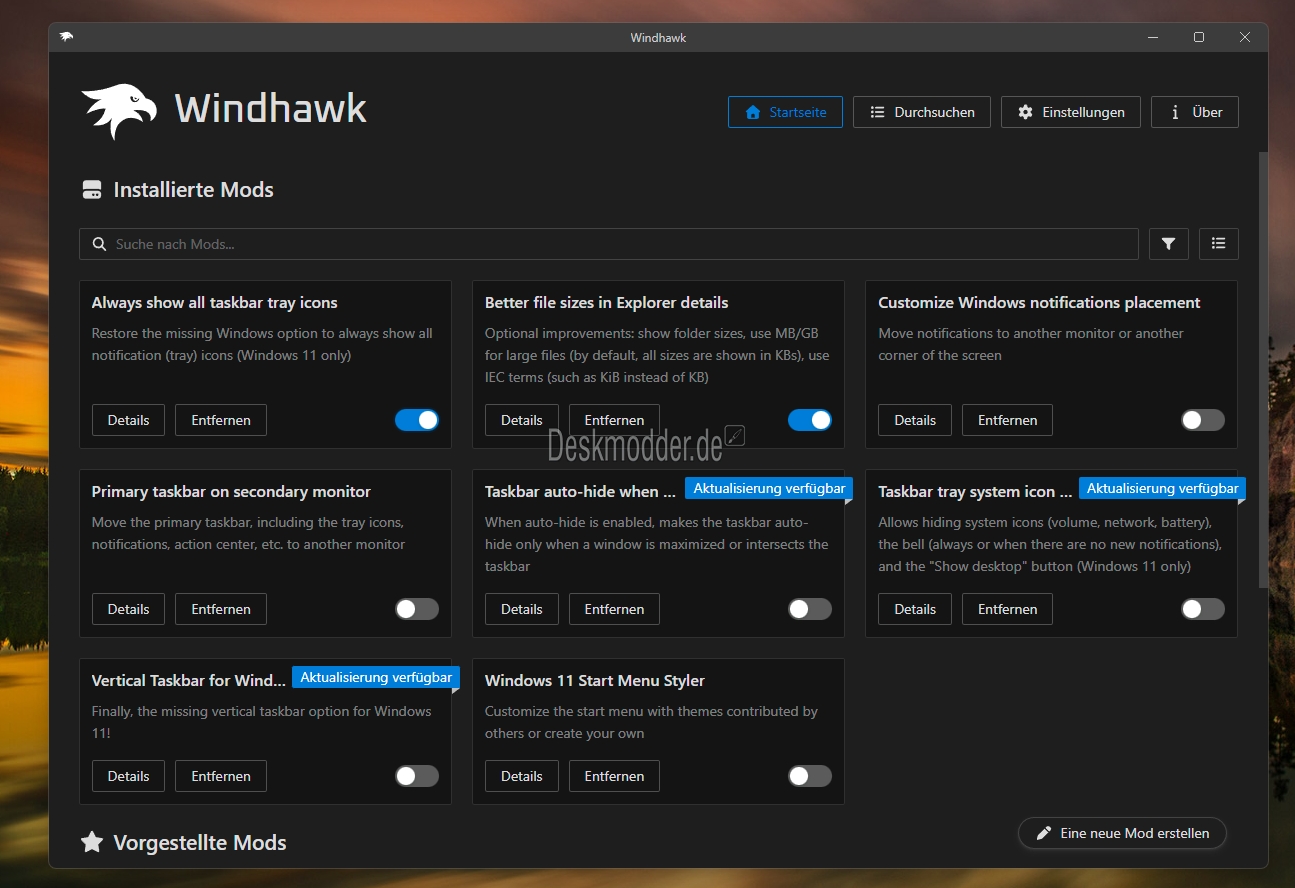Image resolution: width=1295 pixels, height=888 pixels.
Task: Click update badge on Taskbar auto-hide mod
Action: (x=768, y=488)
